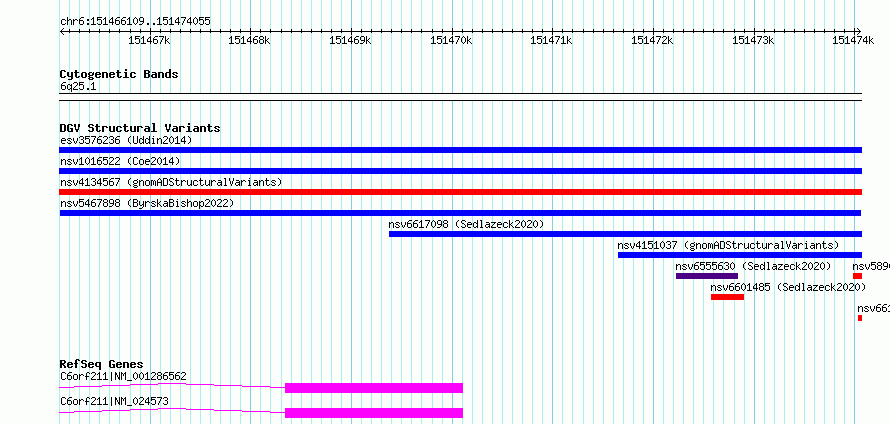Click the nsv4134567 (gnomADStructuralVariants) label

coord(171,182)
